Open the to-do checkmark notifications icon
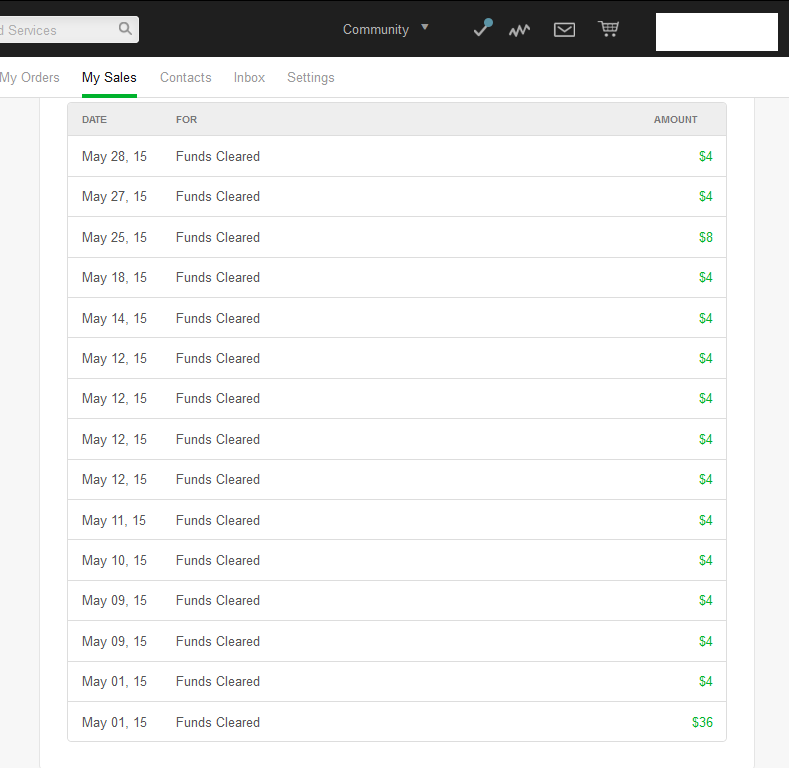Screen dimensions: 789x768 tap(482, 29)
